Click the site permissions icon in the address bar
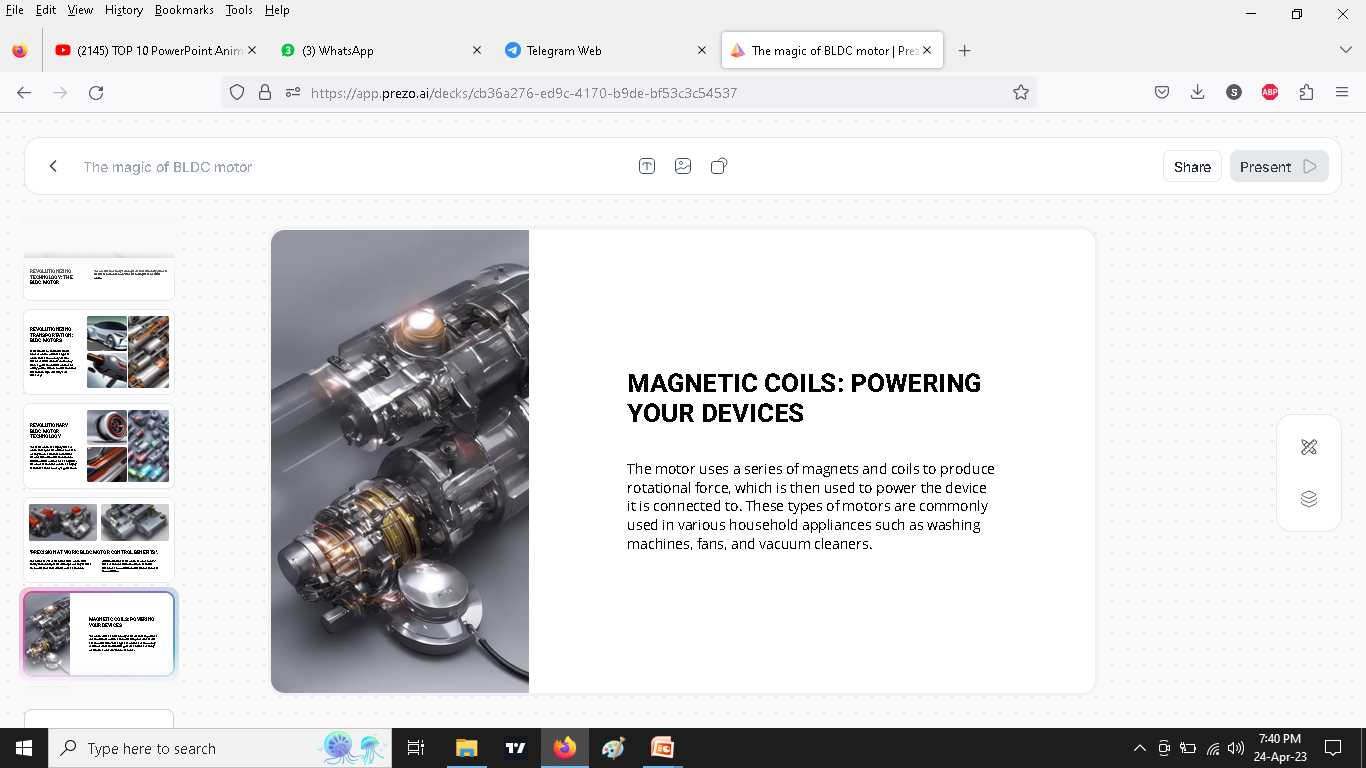The width and height of the screenshot is (1366, 768). click(x=293, y=92)
